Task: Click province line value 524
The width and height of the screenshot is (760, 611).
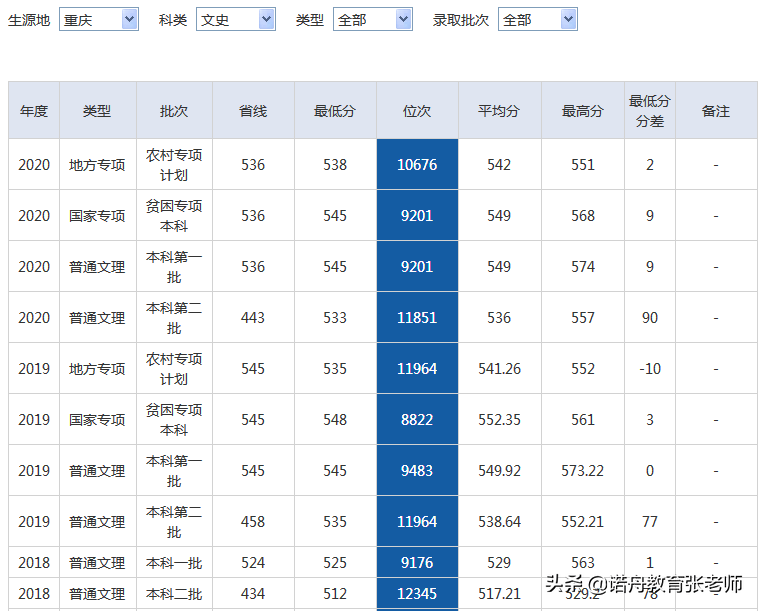Action: 253,563
